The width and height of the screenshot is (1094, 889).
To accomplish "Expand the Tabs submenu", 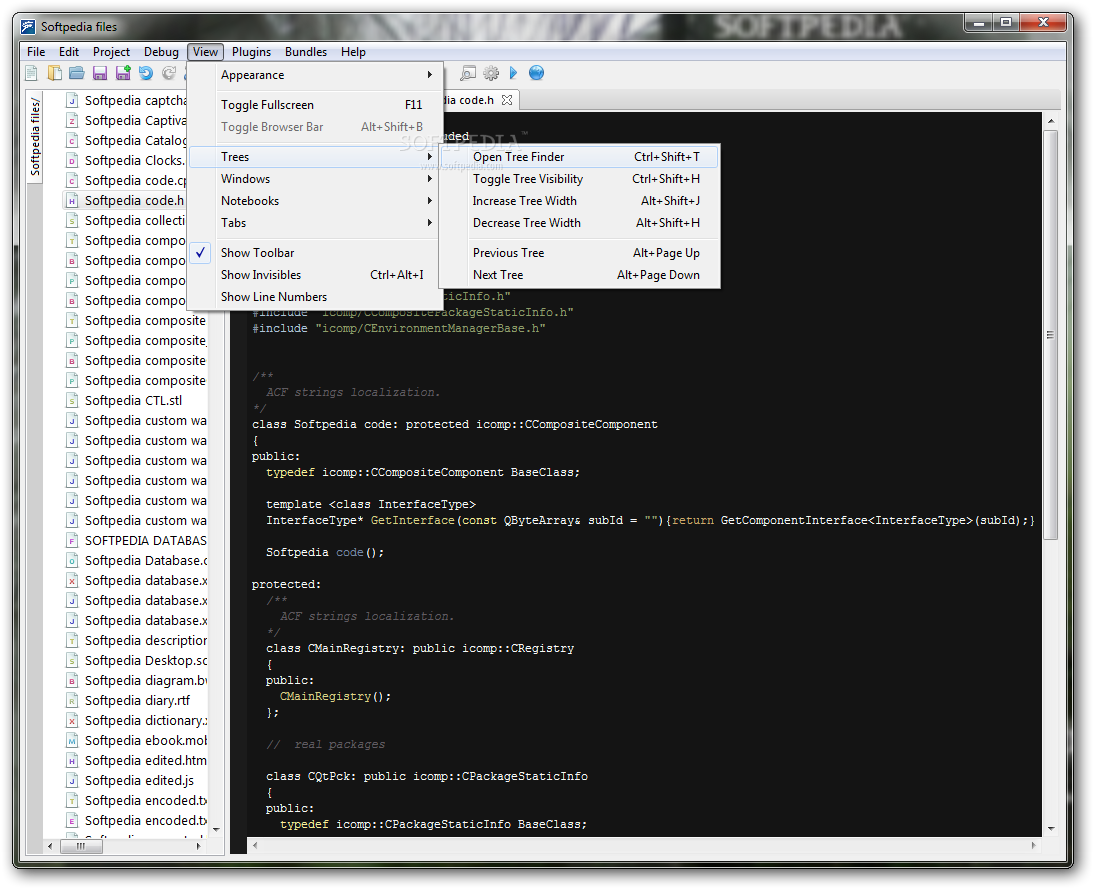I will coord(314,223).
